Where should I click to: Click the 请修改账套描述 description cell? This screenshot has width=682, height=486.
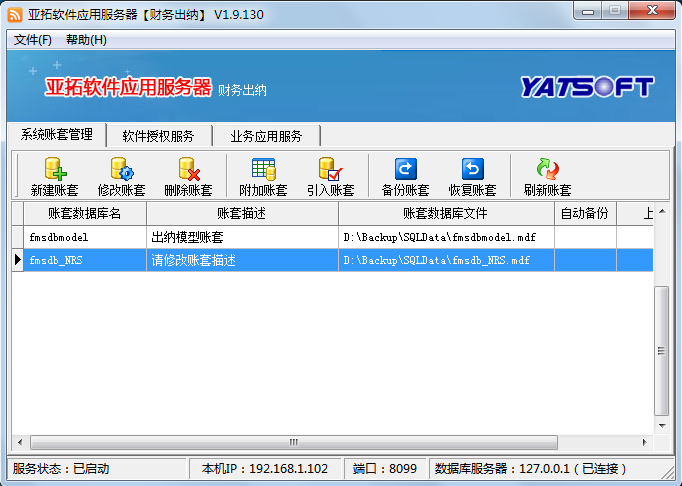click(x=242, y=260)
